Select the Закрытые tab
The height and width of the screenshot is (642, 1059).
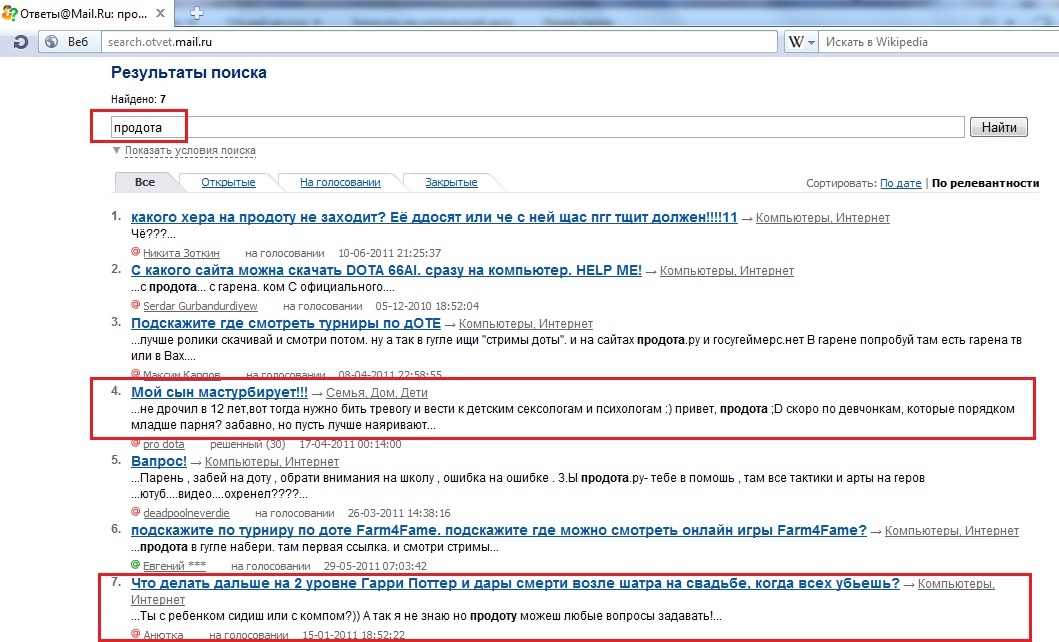[x=451, y=182]
